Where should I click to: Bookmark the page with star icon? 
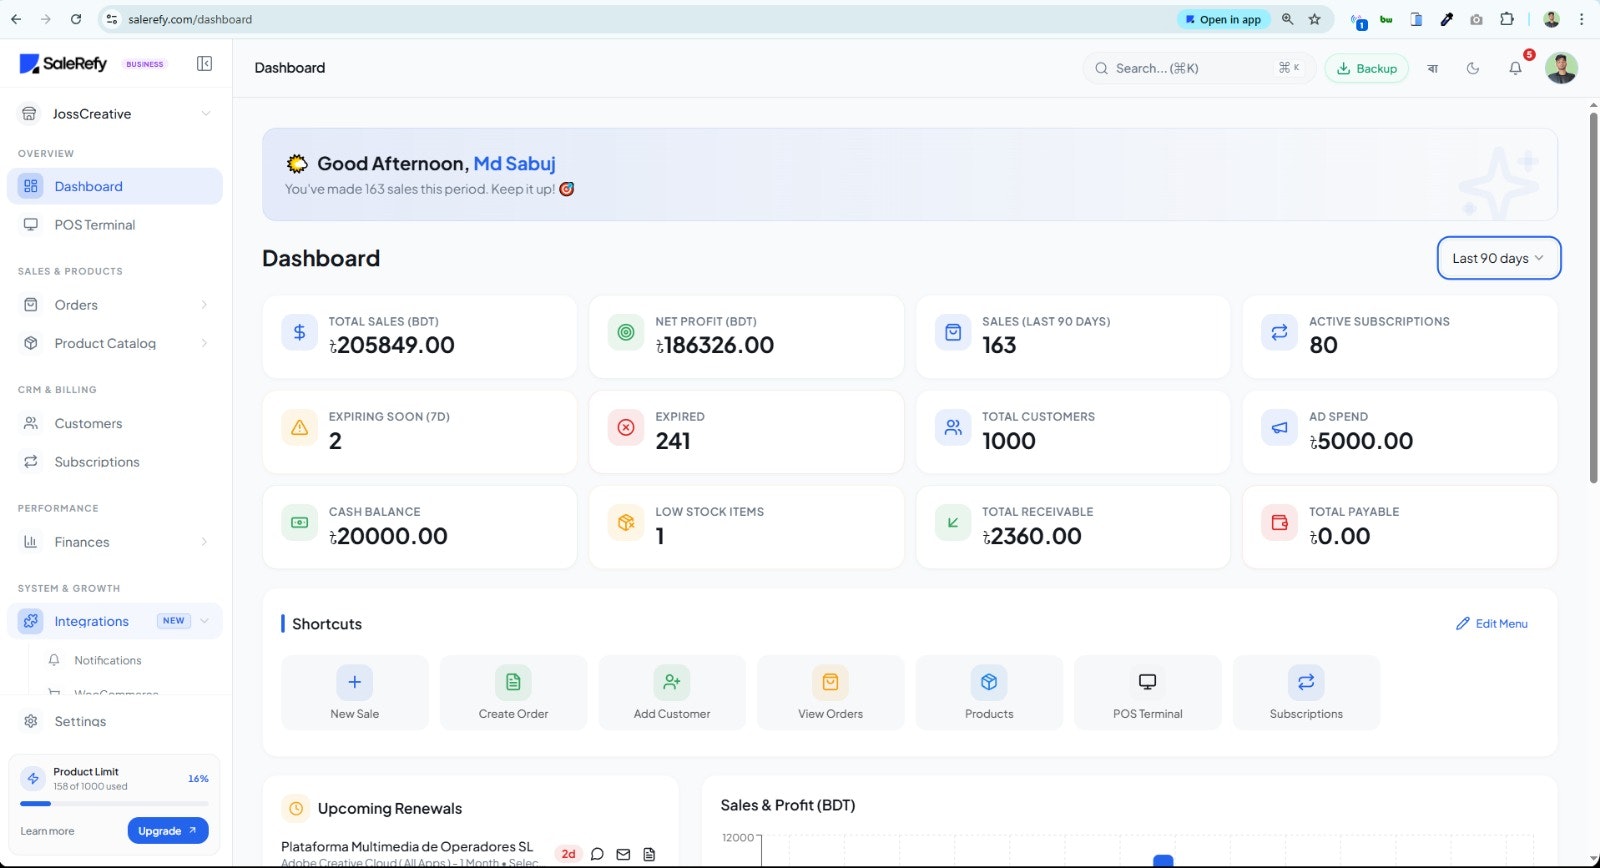(1314, 19)
